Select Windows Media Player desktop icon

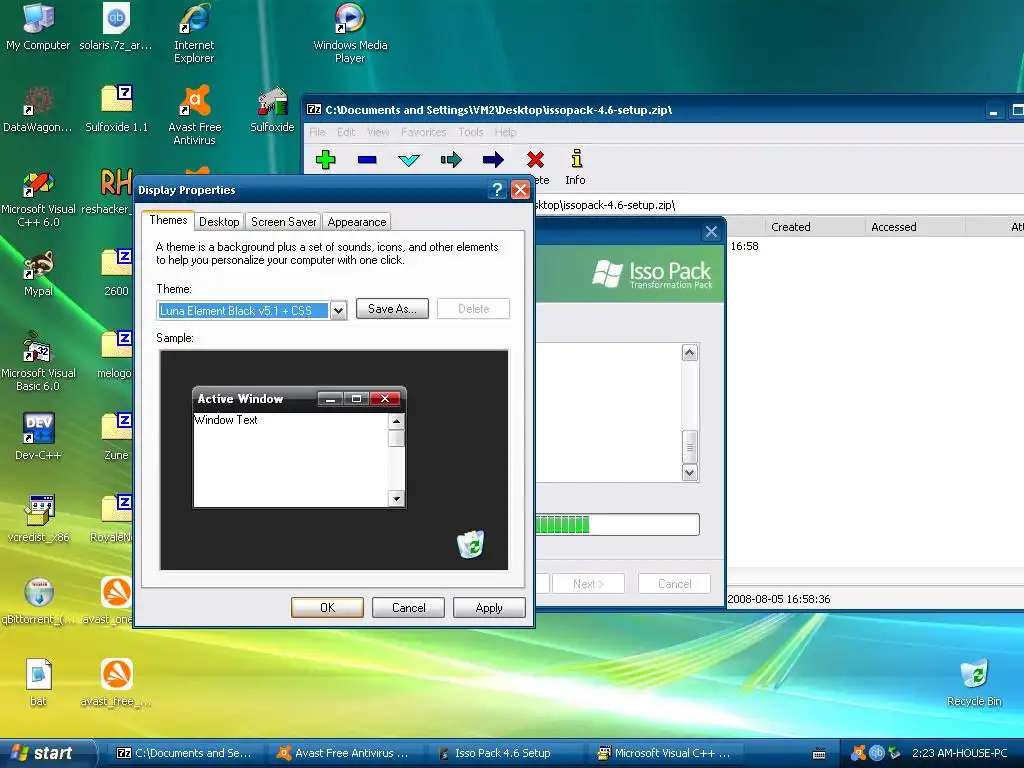pyautogui.click(x=350, y=33)
